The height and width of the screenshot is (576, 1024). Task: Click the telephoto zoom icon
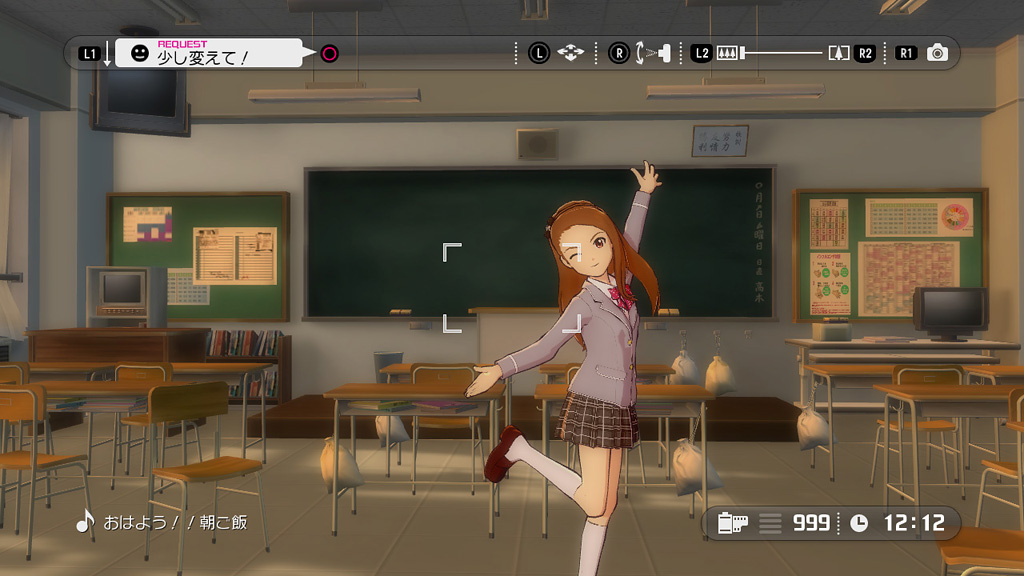point(838,53)
